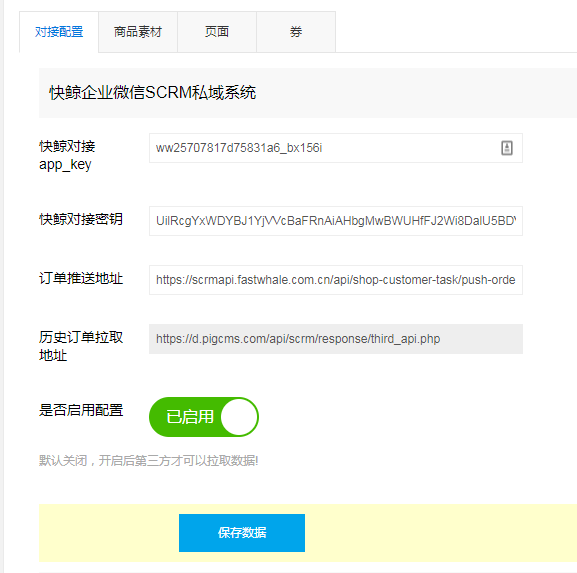577x573 pixels.
Task: Click the 历史订单拉取地址 label
Action: [81, 346]
